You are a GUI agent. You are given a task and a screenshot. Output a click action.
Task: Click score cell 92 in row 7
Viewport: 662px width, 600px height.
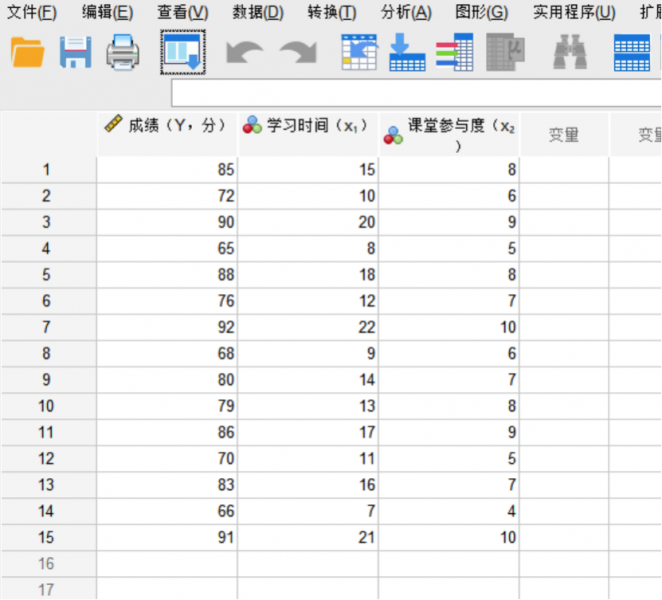(x=167, y=327)
